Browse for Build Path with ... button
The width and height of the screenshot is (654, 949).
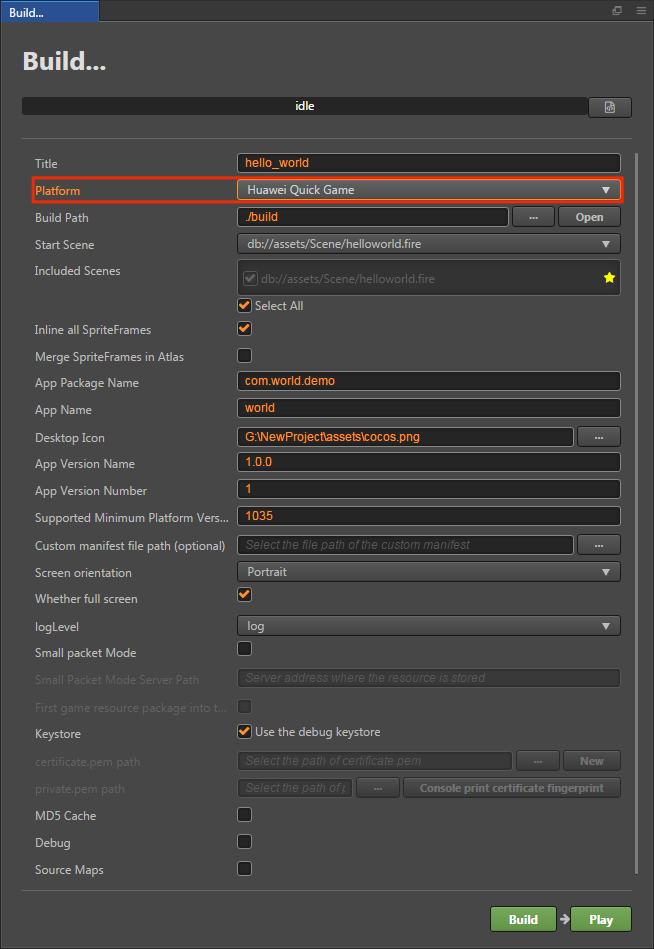pyautogui.click(x=533, y=217)
